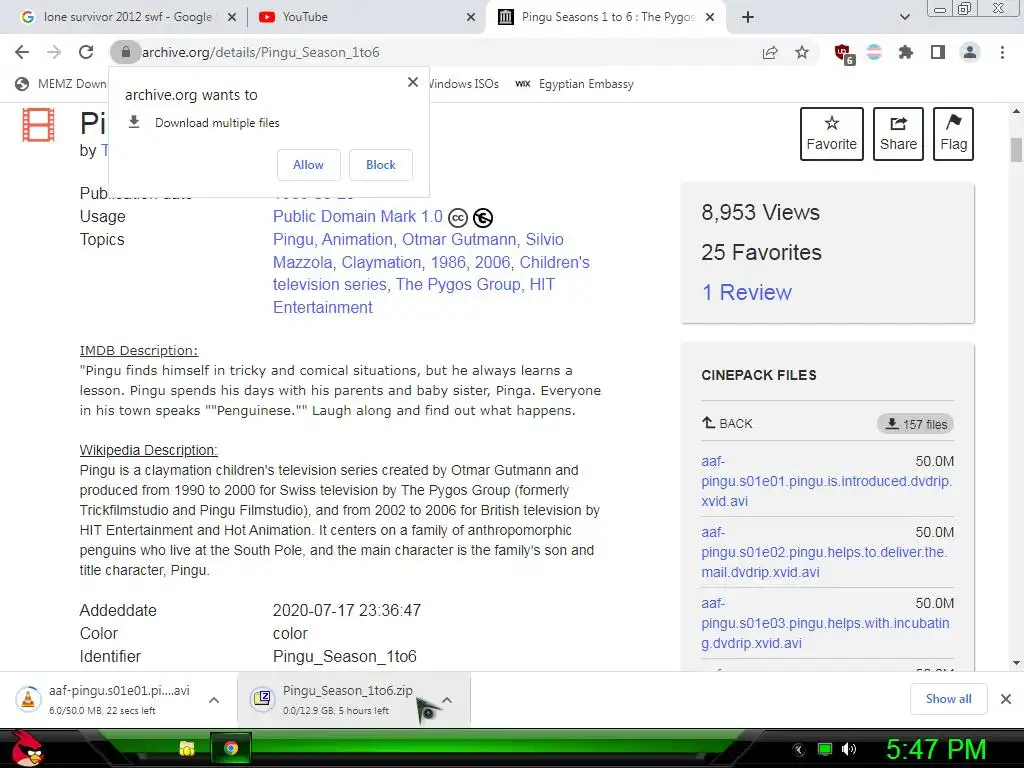Open s01e01 pingu is introduced avi file

tap(826, 481)
